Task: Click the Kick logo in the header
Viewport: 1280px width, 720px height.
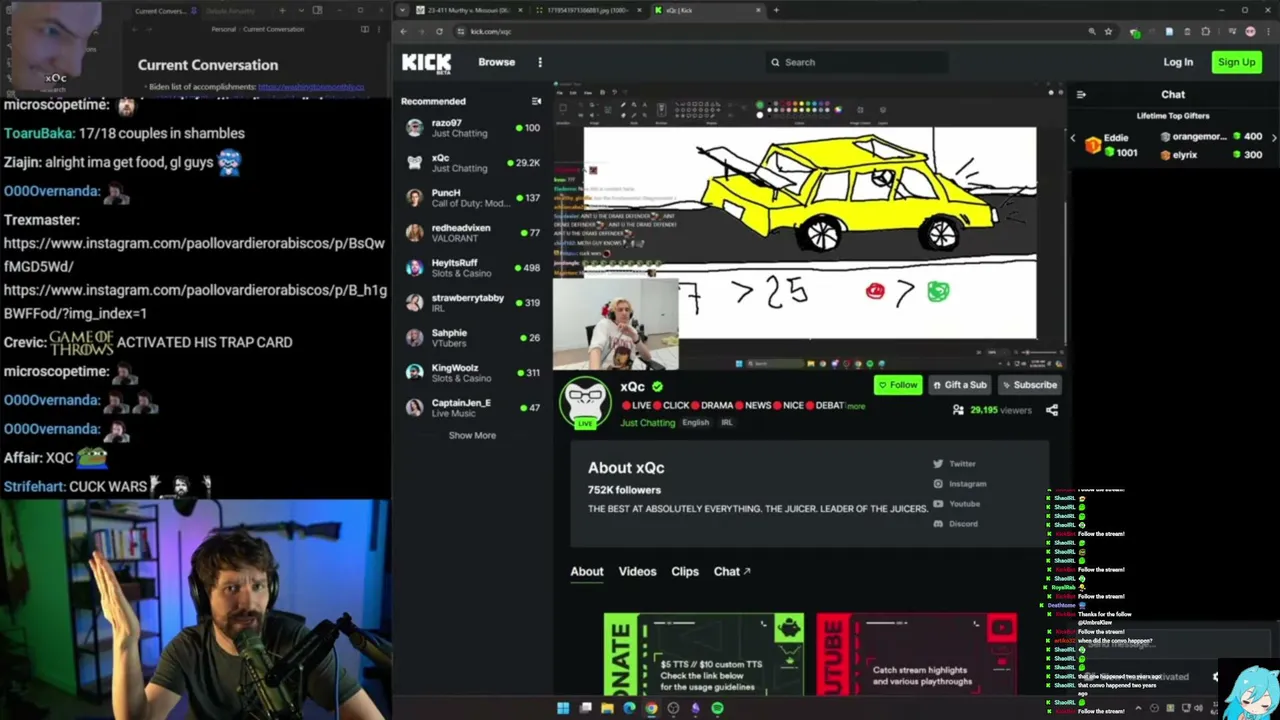Action: click(426, 63)
